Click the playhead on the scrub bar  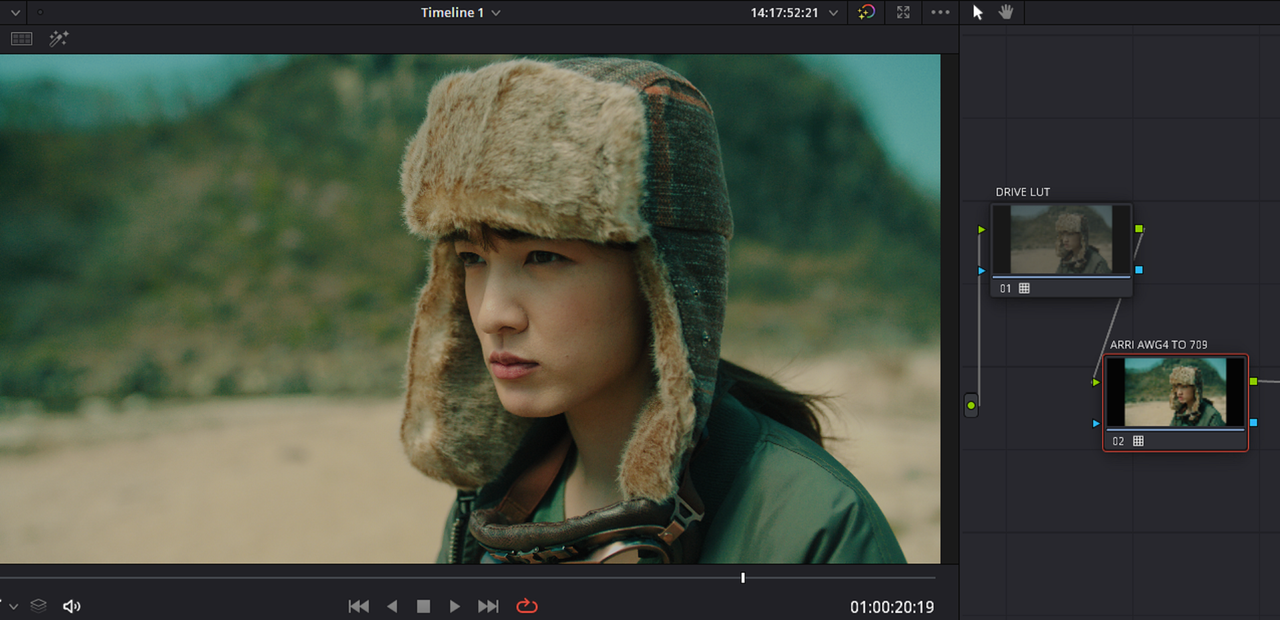tap(743, 577)
